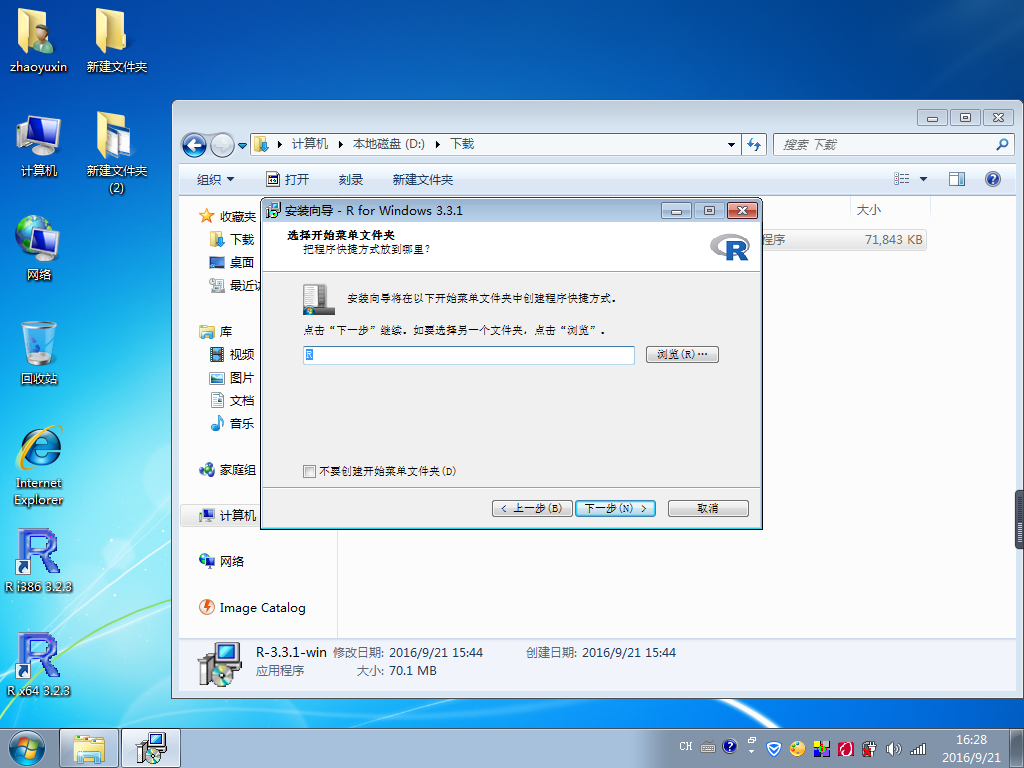The height and width of the screenshot is (768, 1024).
Task: Click address bar refresh button
Action: coord(754,145)
